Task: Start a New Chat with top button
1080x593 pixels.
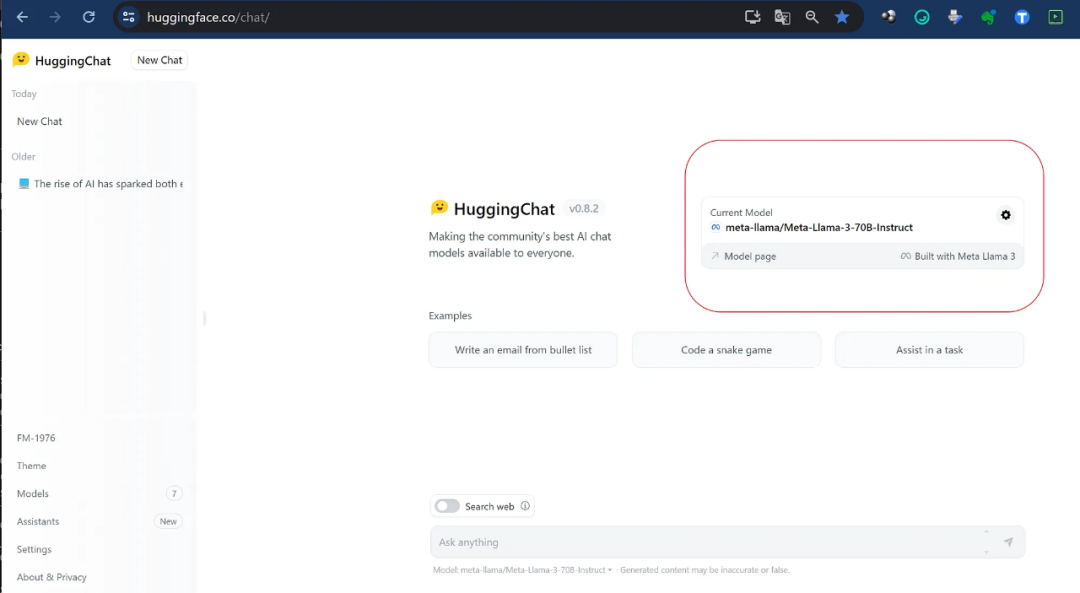Action: 160,60
